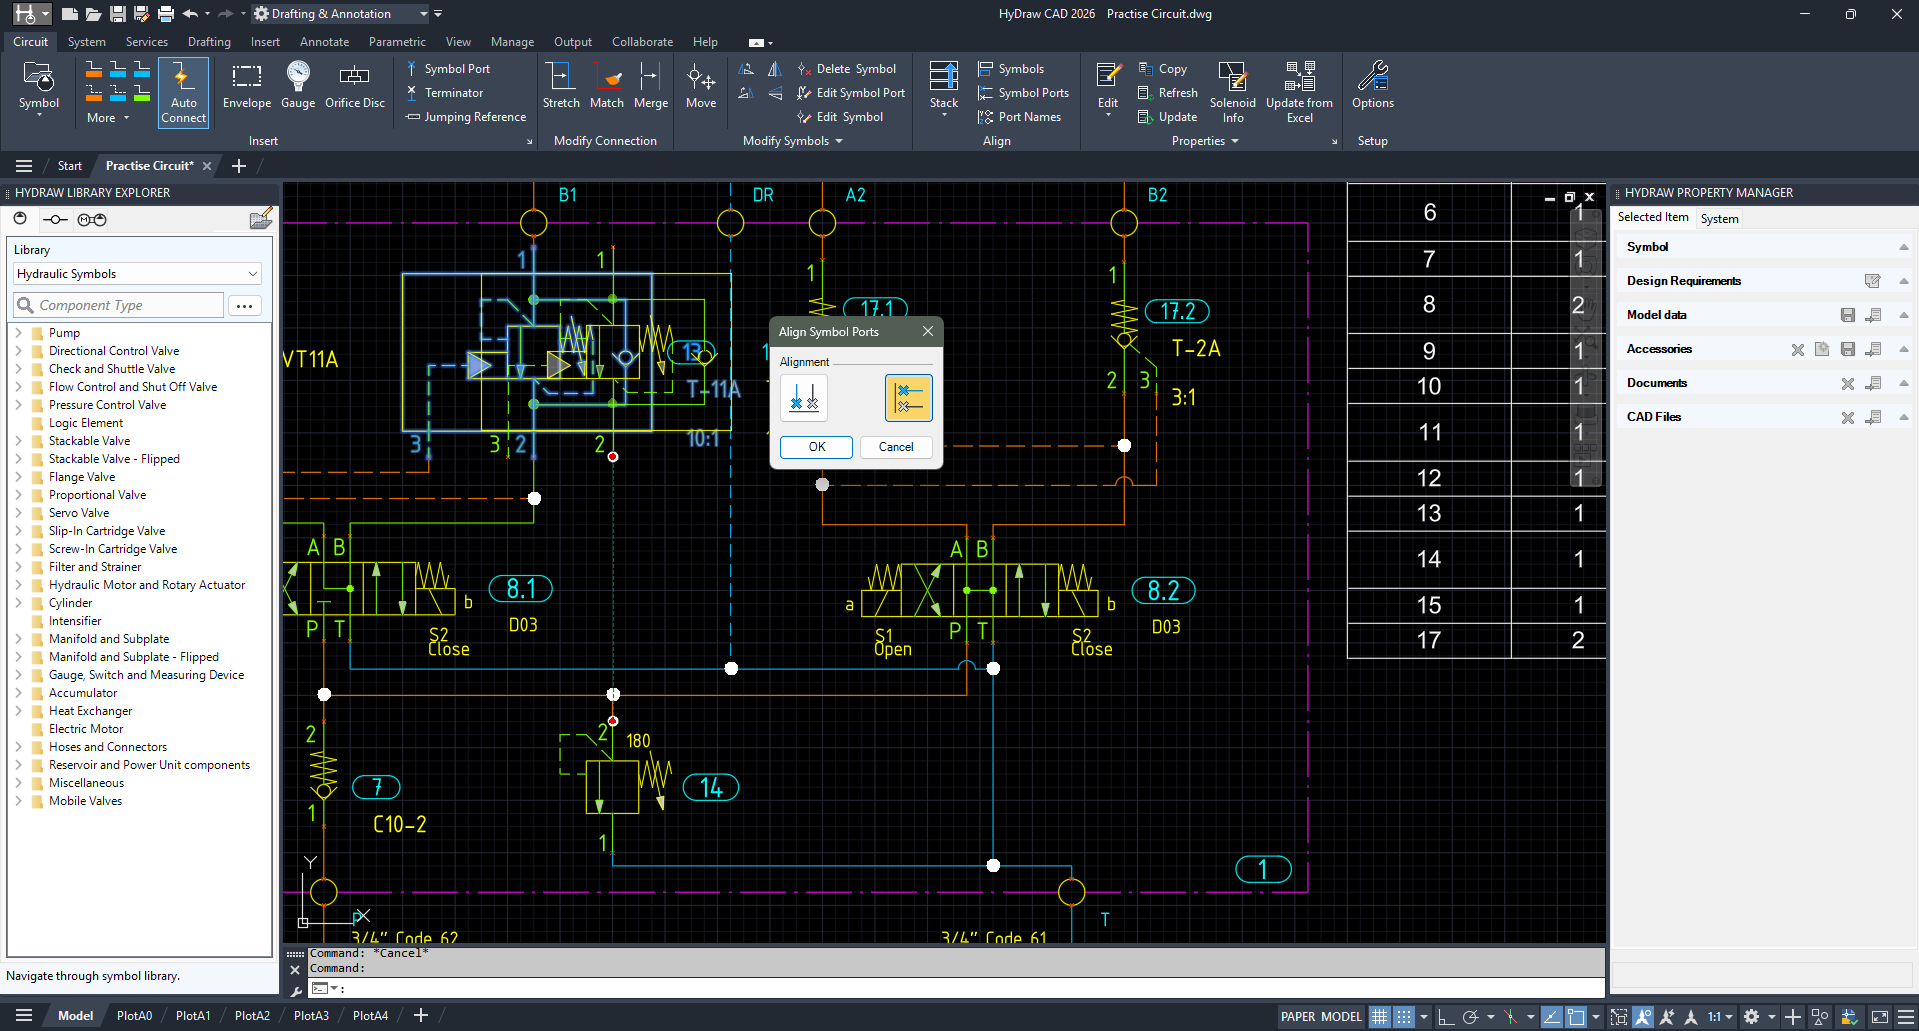
Task: Toggle grid display in the status bar
Action: tap(1379, 1016)
